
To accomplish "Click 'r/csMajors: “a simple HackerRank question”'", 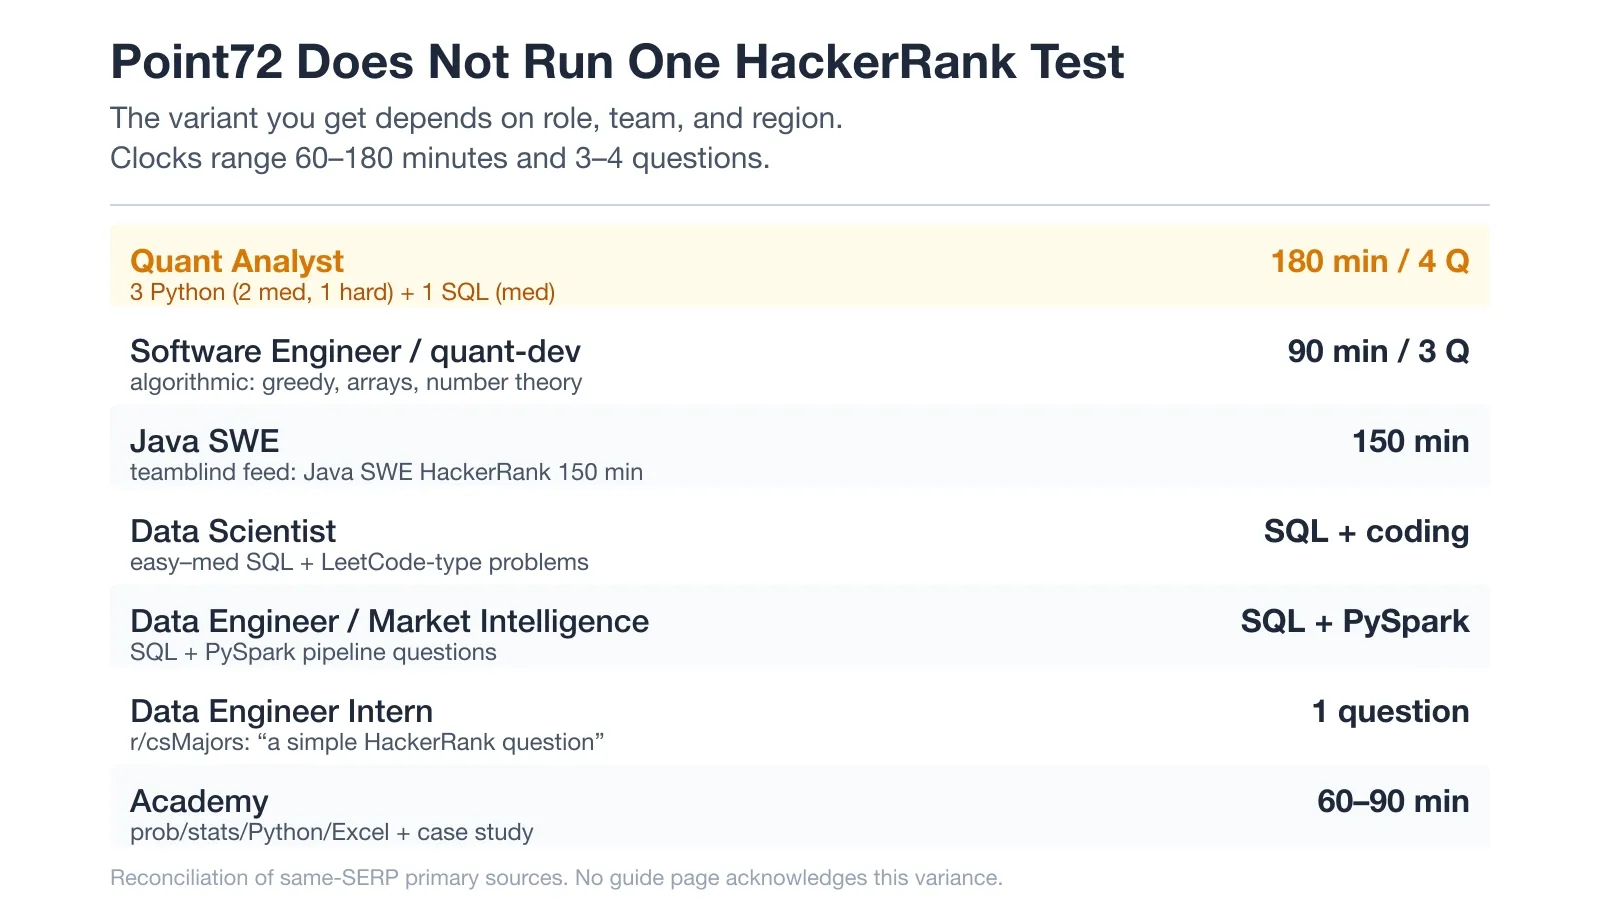I will (x=367, y=742).
